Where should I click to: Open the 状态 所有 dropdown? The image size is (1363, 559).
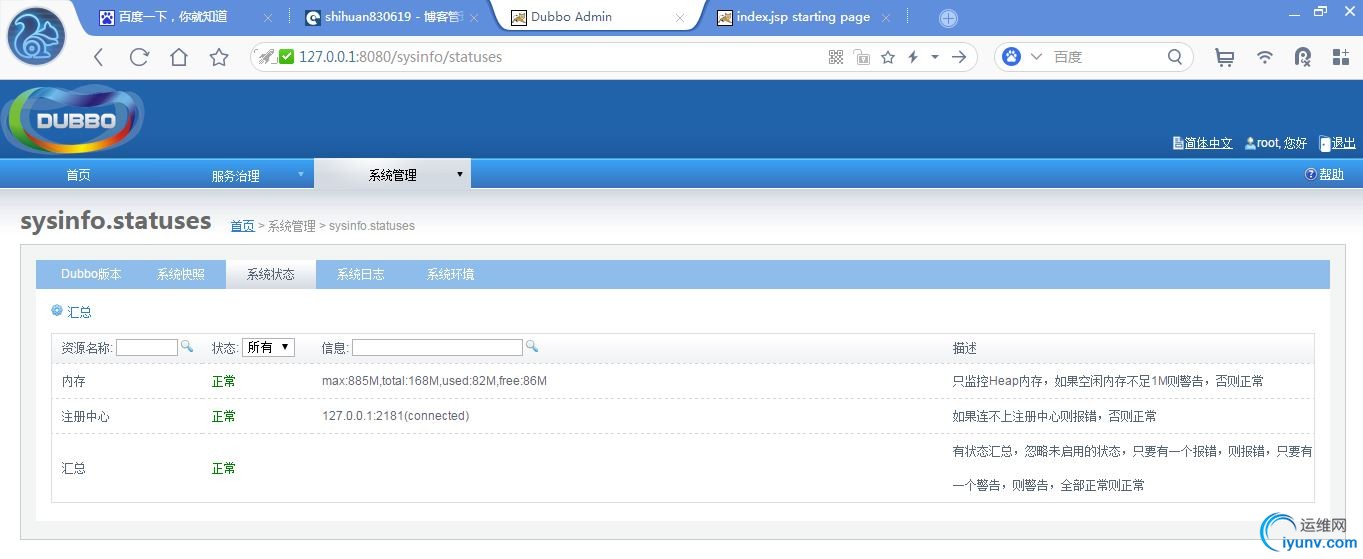[x=268, y=347]
